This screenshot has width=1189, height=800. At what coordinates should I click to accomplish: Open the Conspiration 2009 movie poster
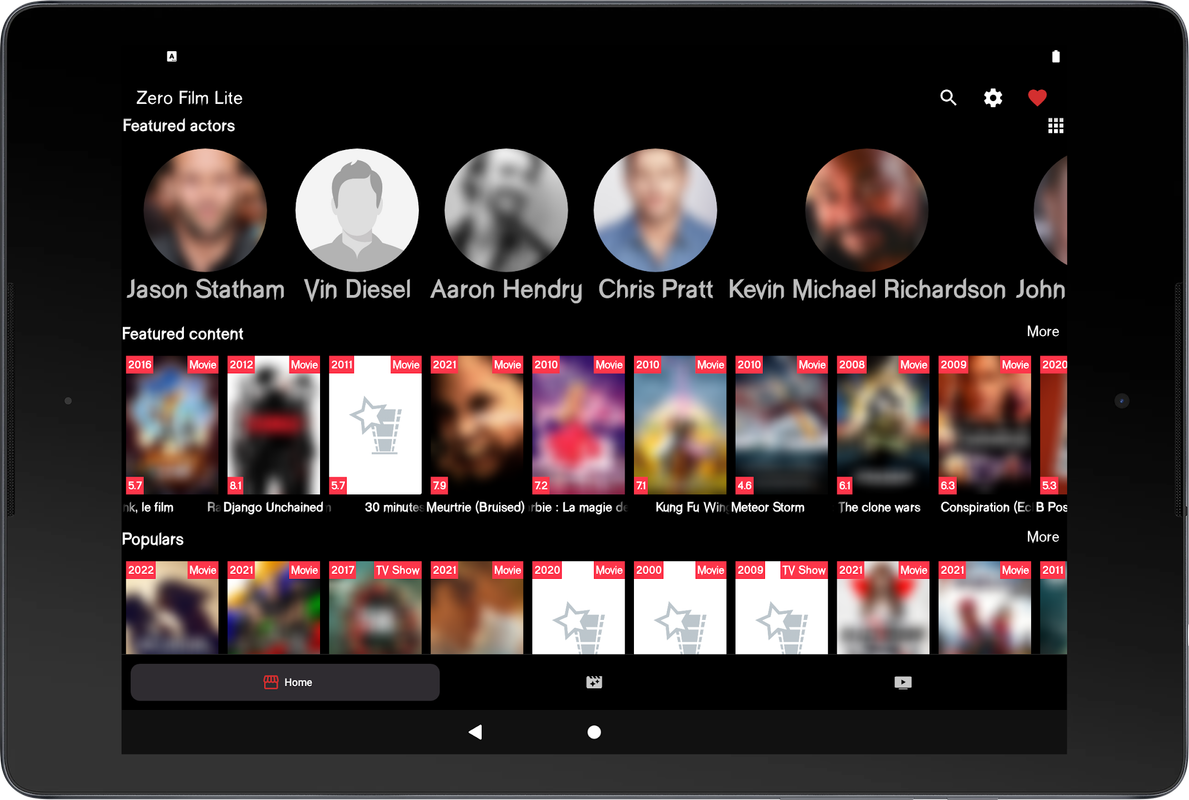click(x=985, y=425)
